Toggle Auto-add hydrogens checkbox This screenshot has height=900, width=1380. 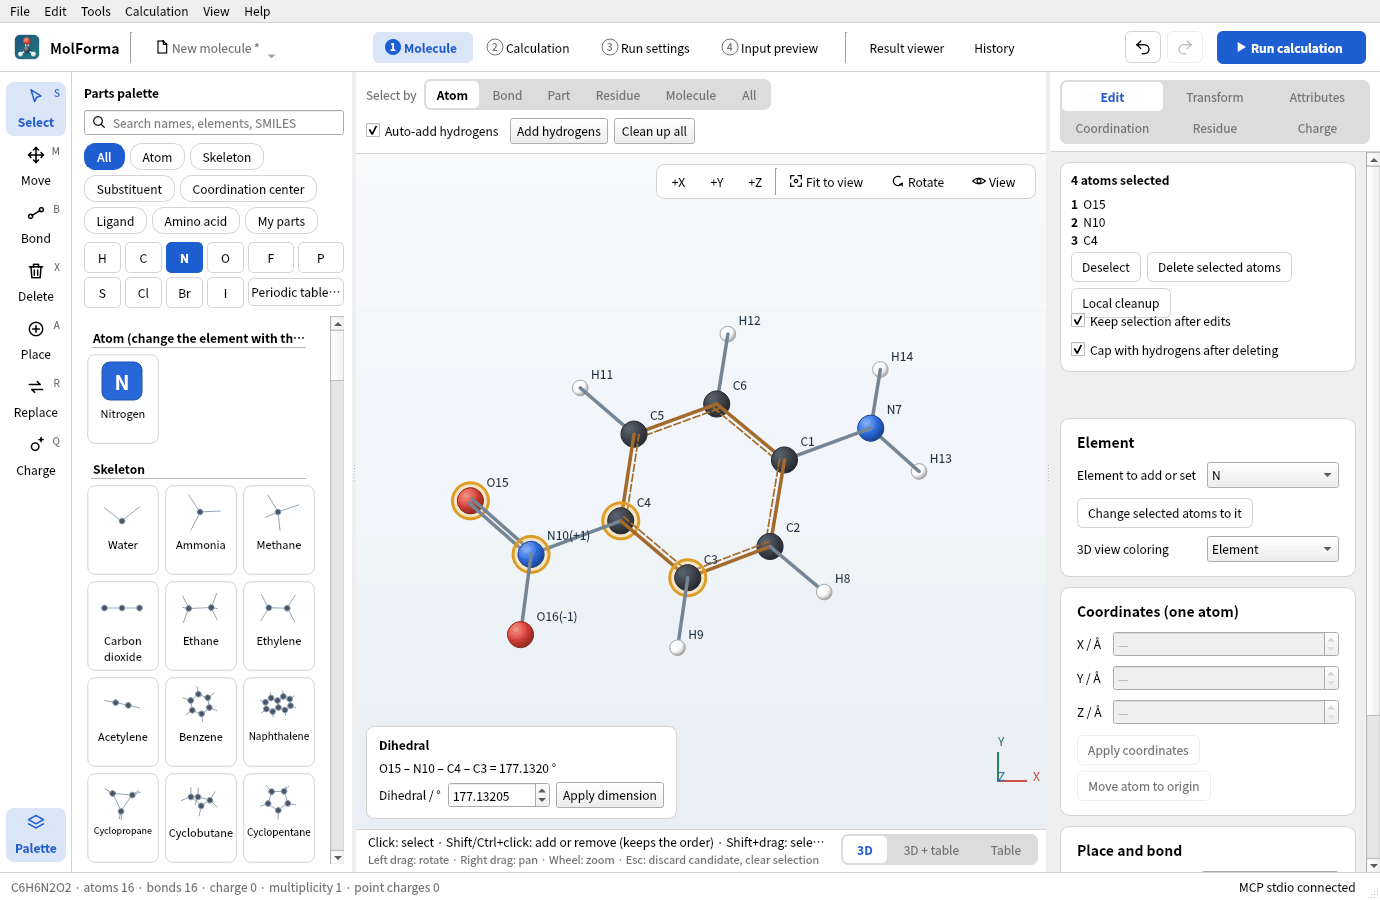[x=373, y=131]
